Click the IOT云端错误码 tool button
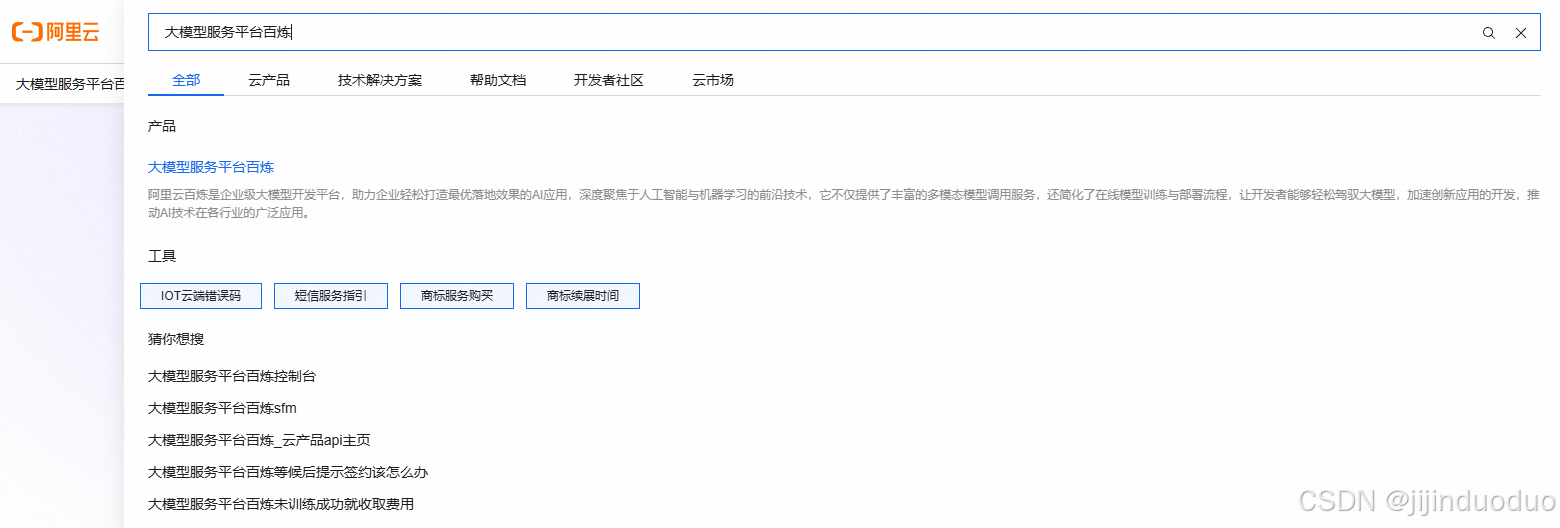 201,296
